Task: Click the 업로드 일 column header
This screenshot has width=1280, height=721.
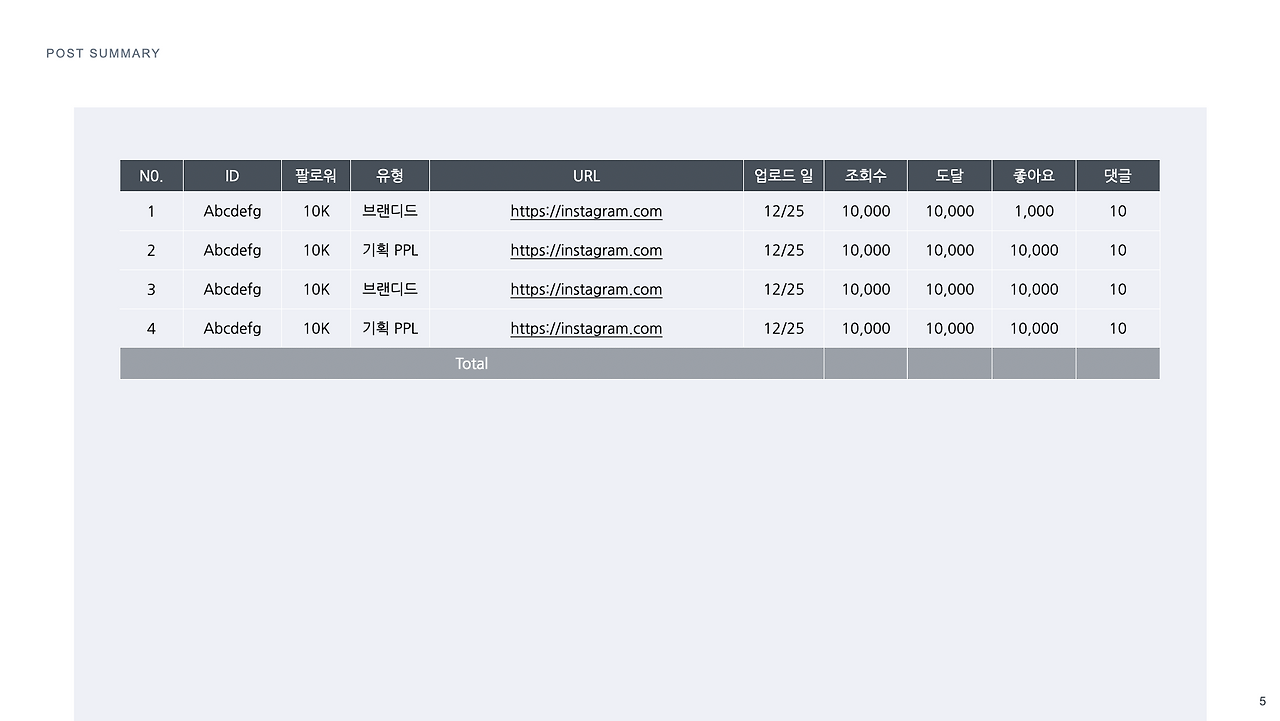Action: tap(784, 175)
